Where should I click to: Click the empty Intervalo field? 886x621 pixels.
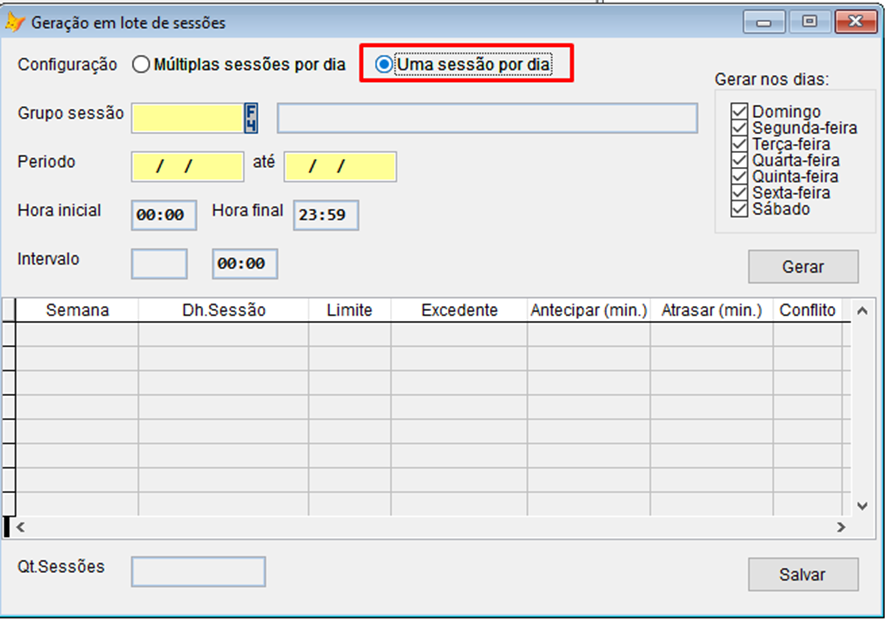tap(159, 264)
